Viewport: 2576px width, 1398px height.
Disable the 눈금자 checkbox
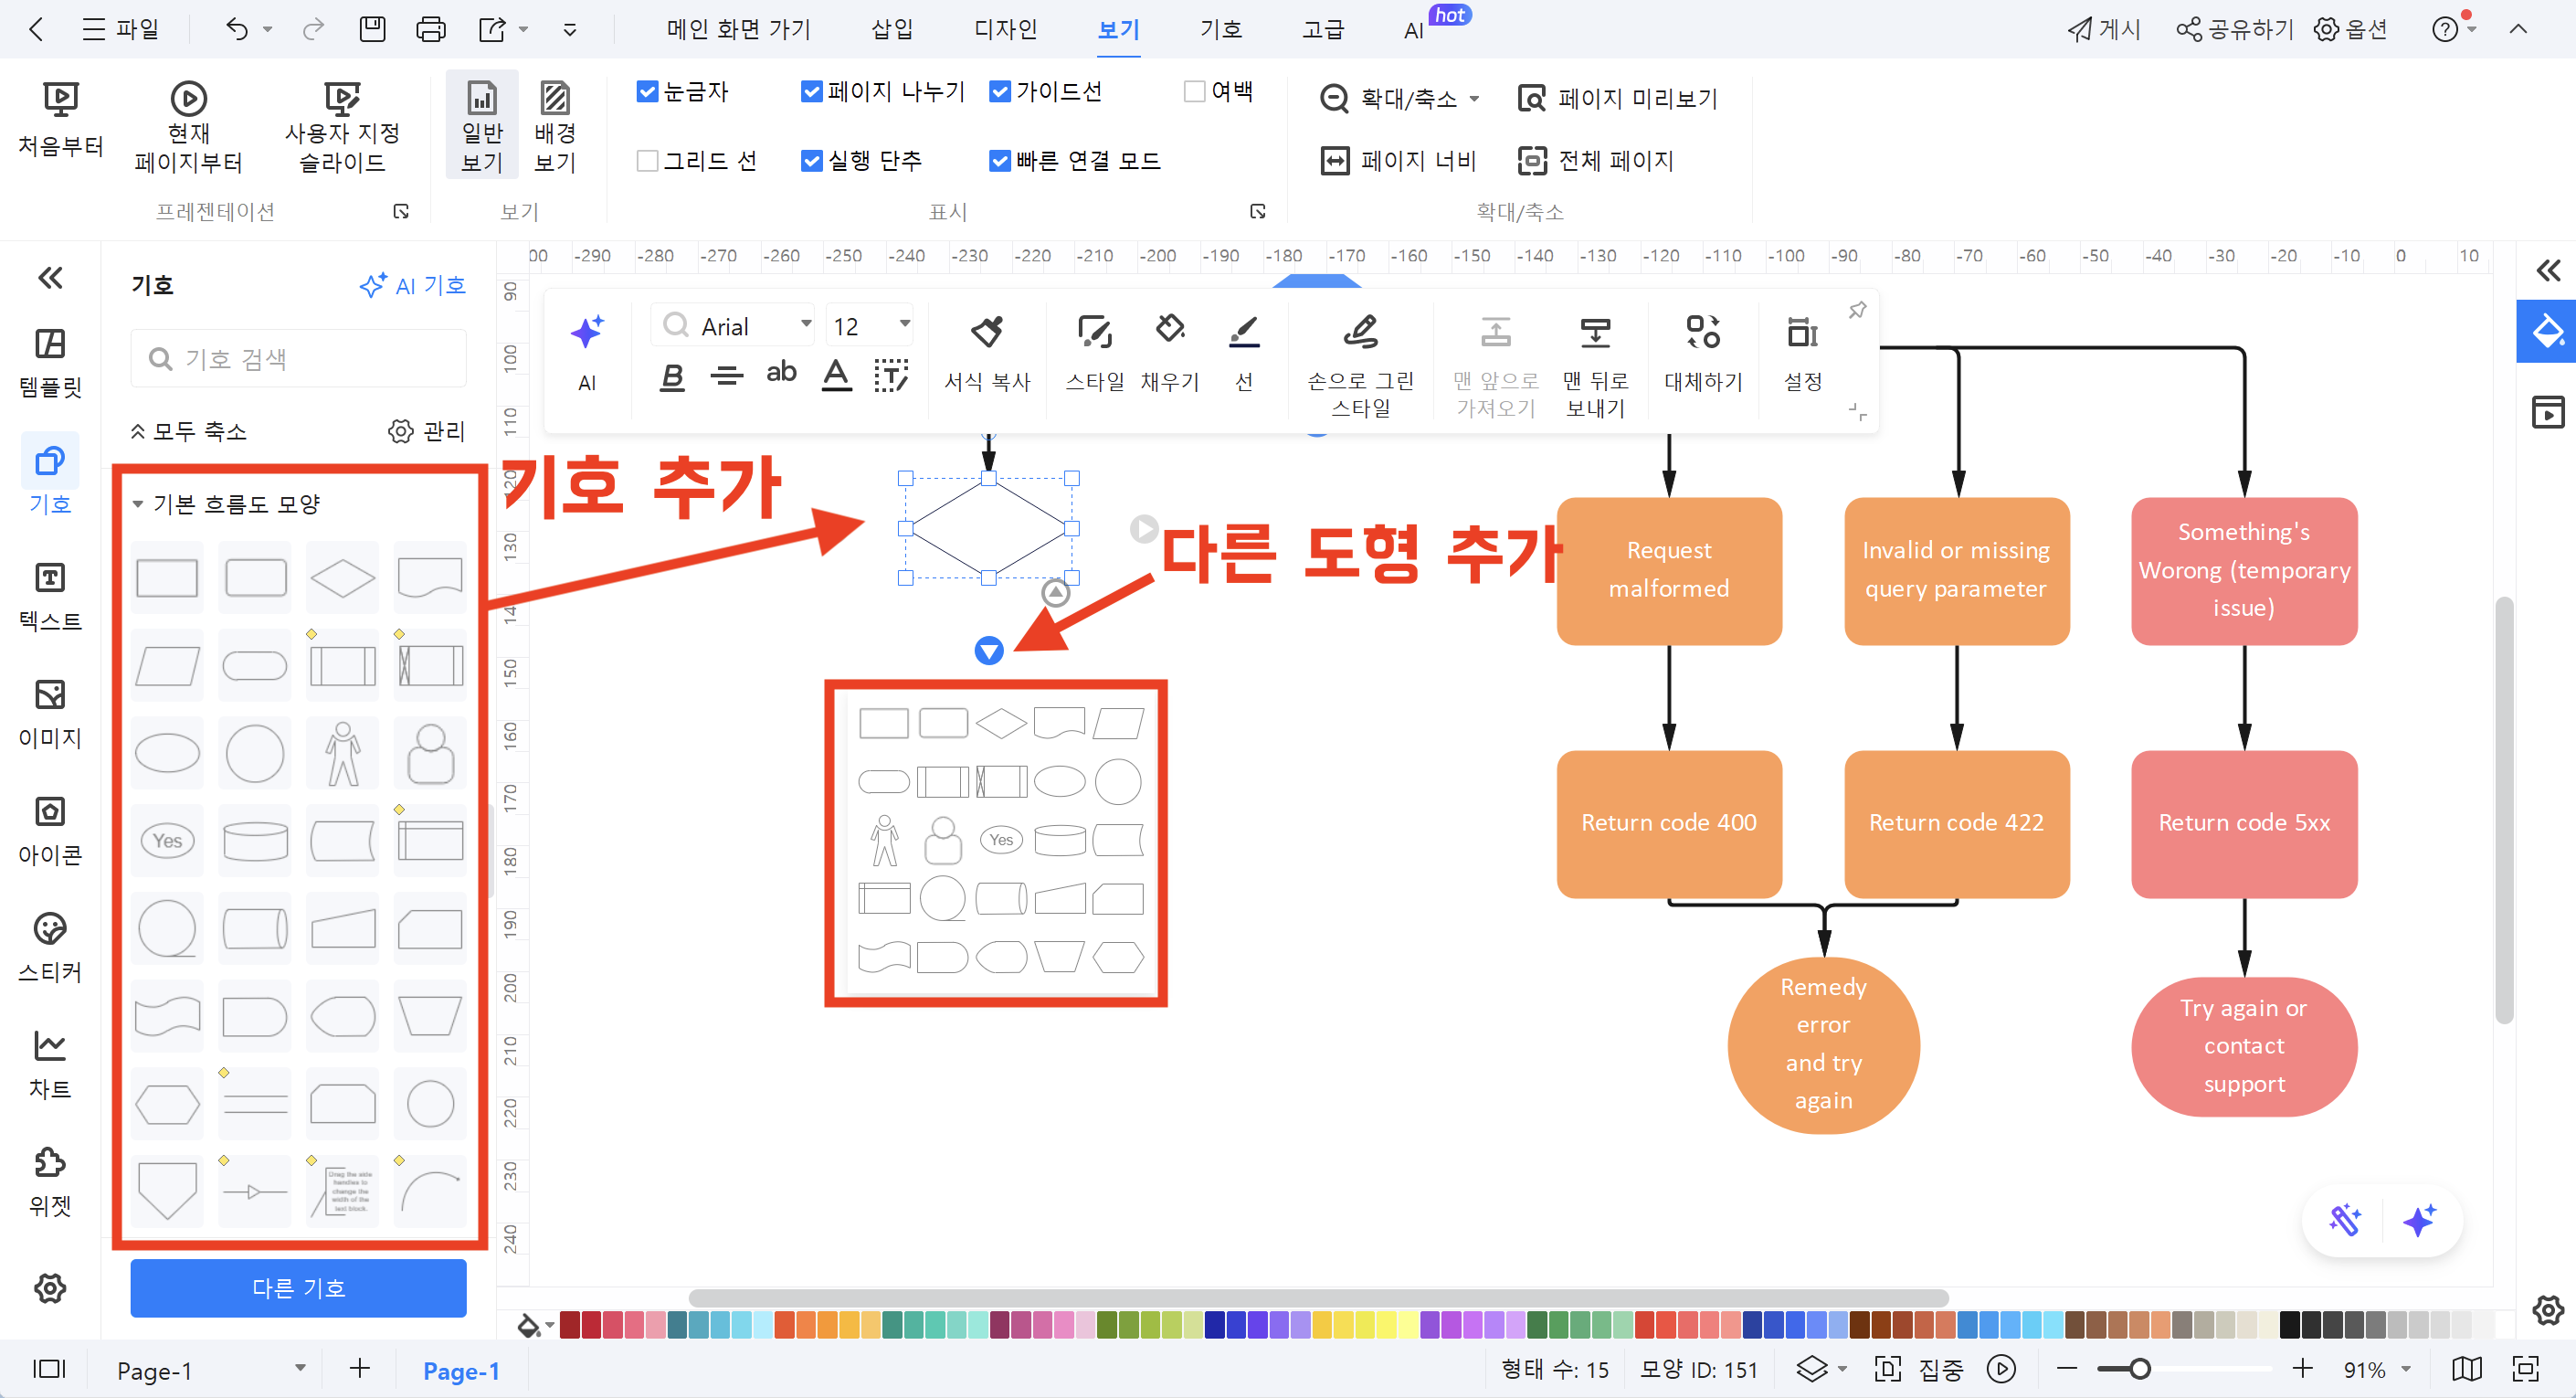pos(646,91)
